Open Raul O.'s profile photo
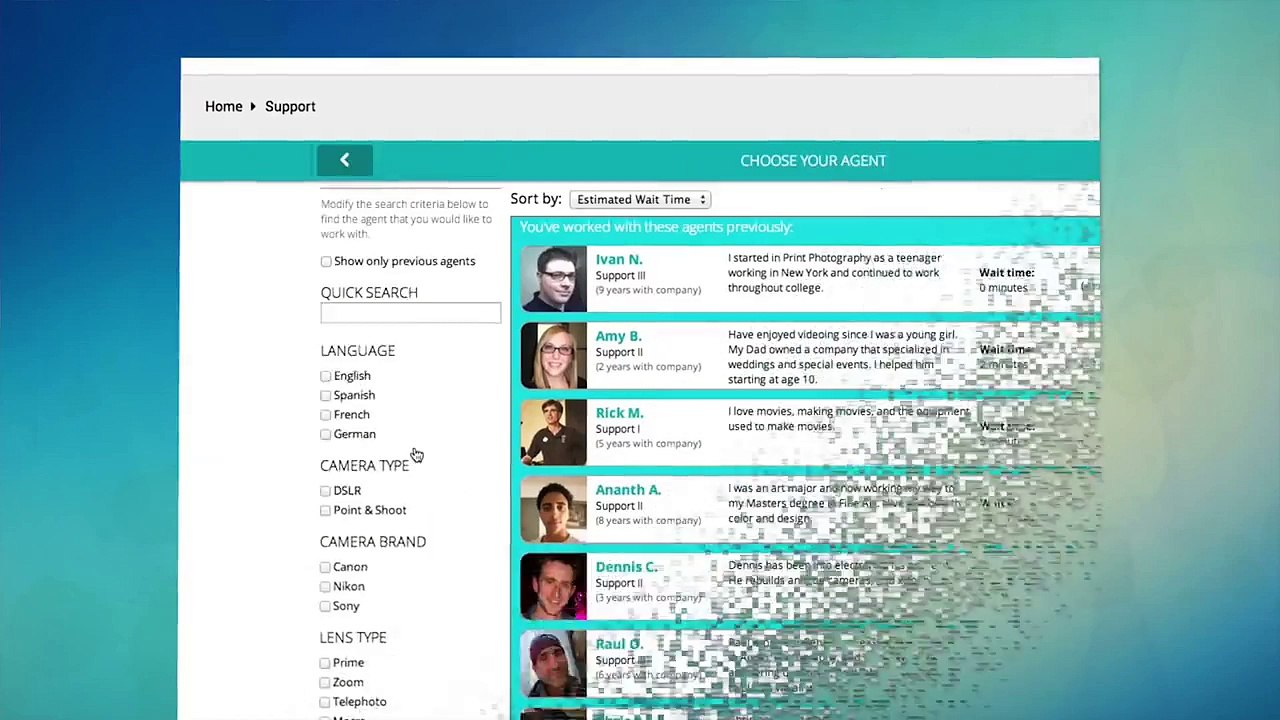Screen dimensions: 1280x720 tap(554, 664)
